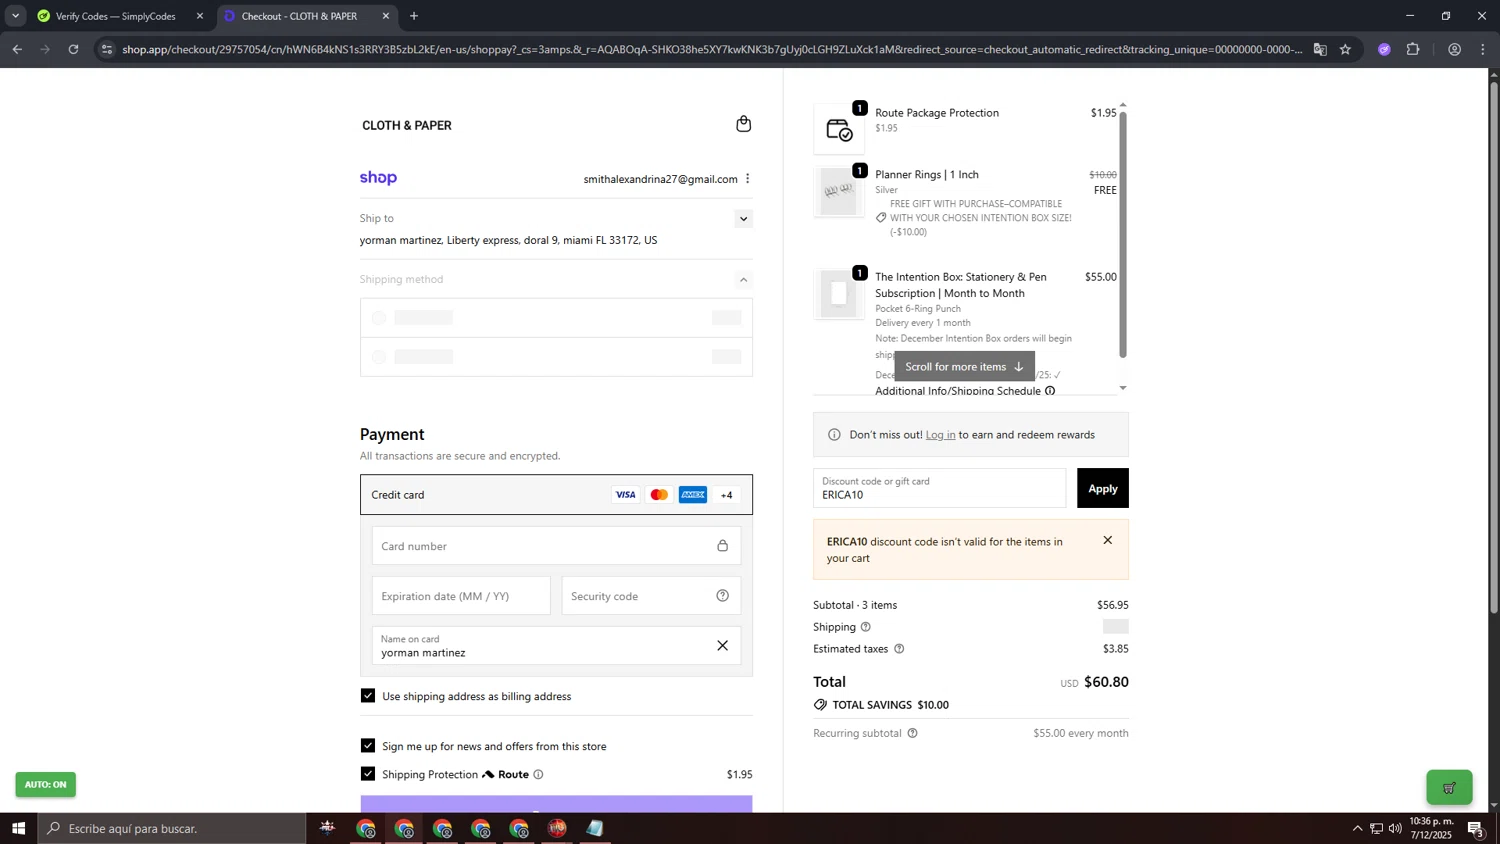Image resolution: width=1500 pixels, height=844 pixels.
Task: Click the browser address bar URL
Action: (711, 49)
